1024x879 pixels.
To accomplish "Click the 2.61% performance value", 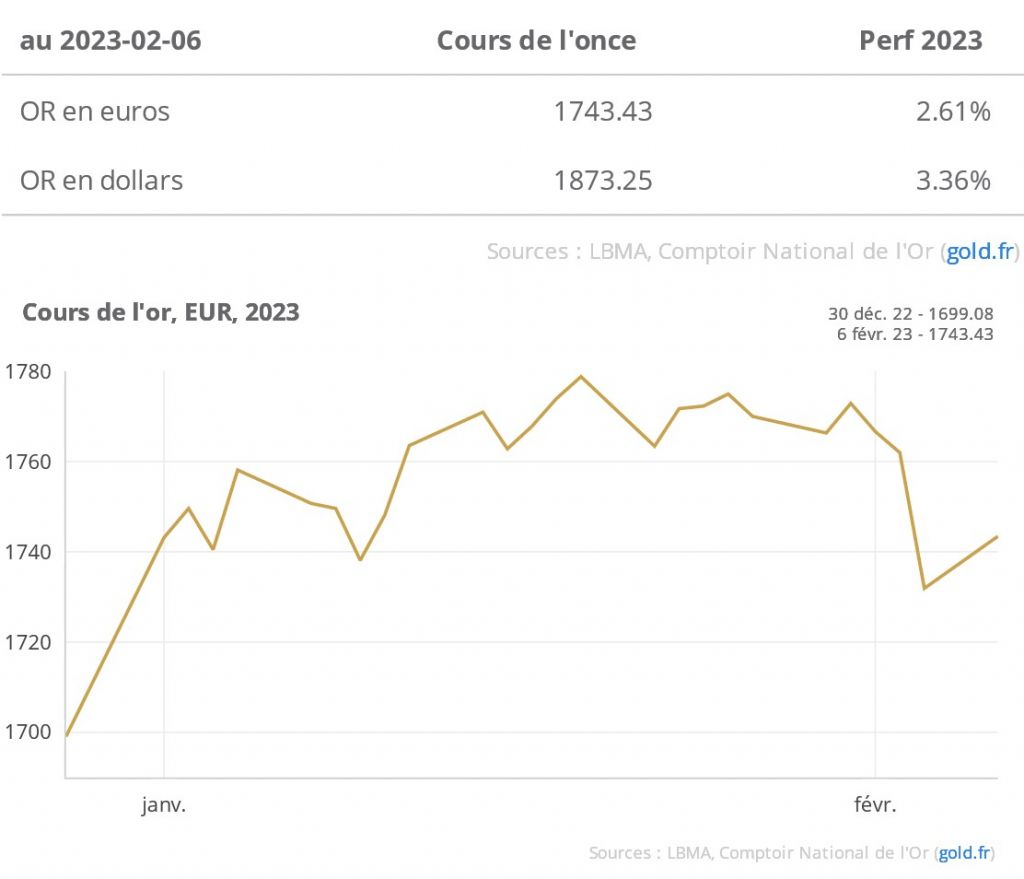I will coord(953,111).
